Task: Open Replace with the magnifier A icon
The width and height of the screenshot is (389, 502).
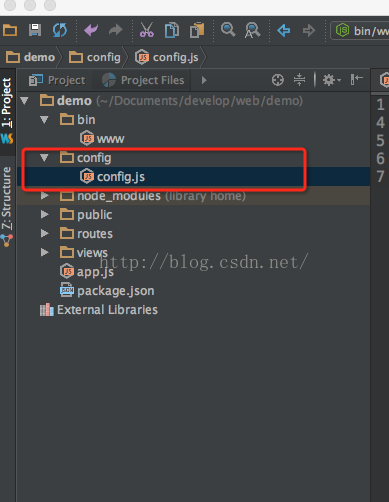Action: pyautogui.click(x=253, y=30)
